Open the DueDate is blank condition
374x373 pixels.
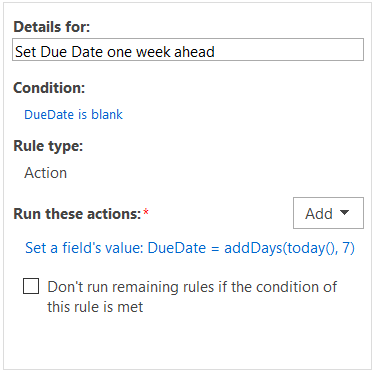(73, 114)
